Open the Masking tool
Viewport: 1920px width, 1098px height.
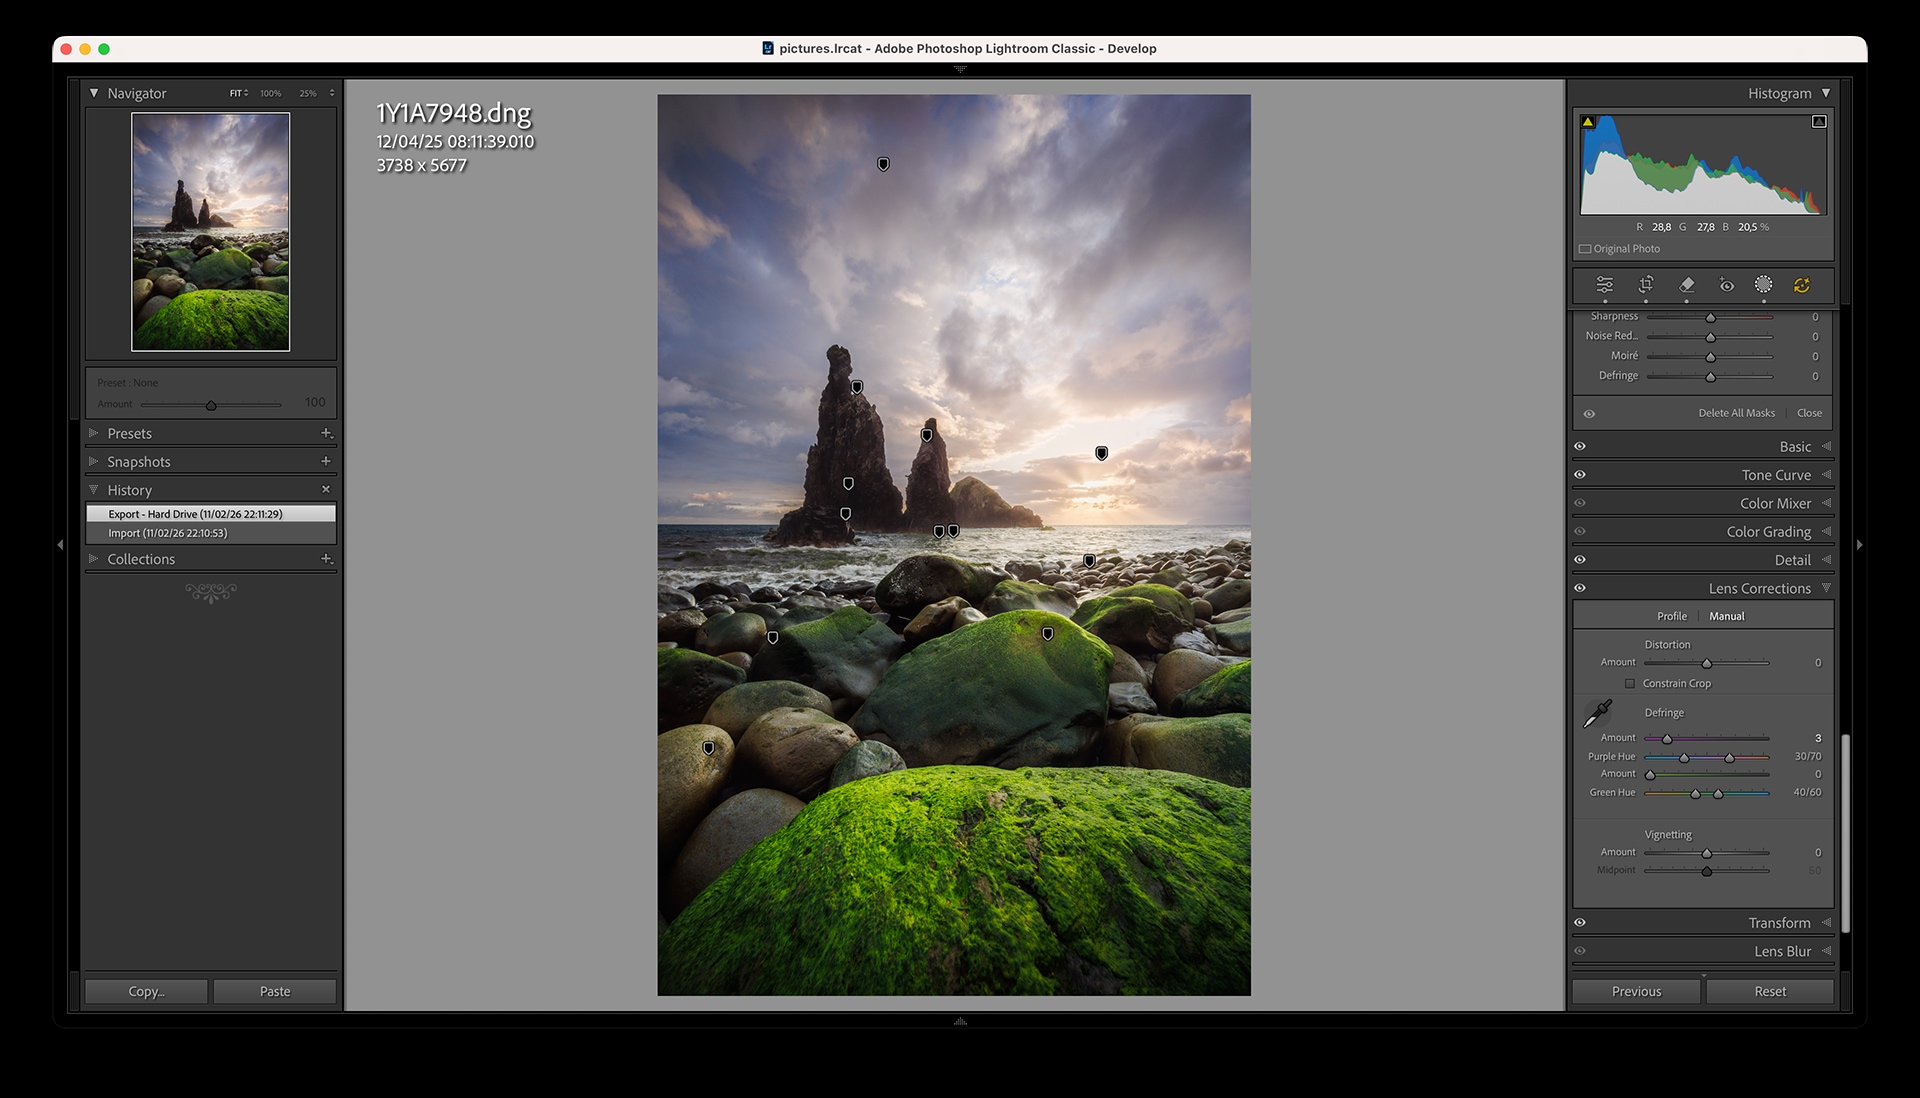[1764, 285]
